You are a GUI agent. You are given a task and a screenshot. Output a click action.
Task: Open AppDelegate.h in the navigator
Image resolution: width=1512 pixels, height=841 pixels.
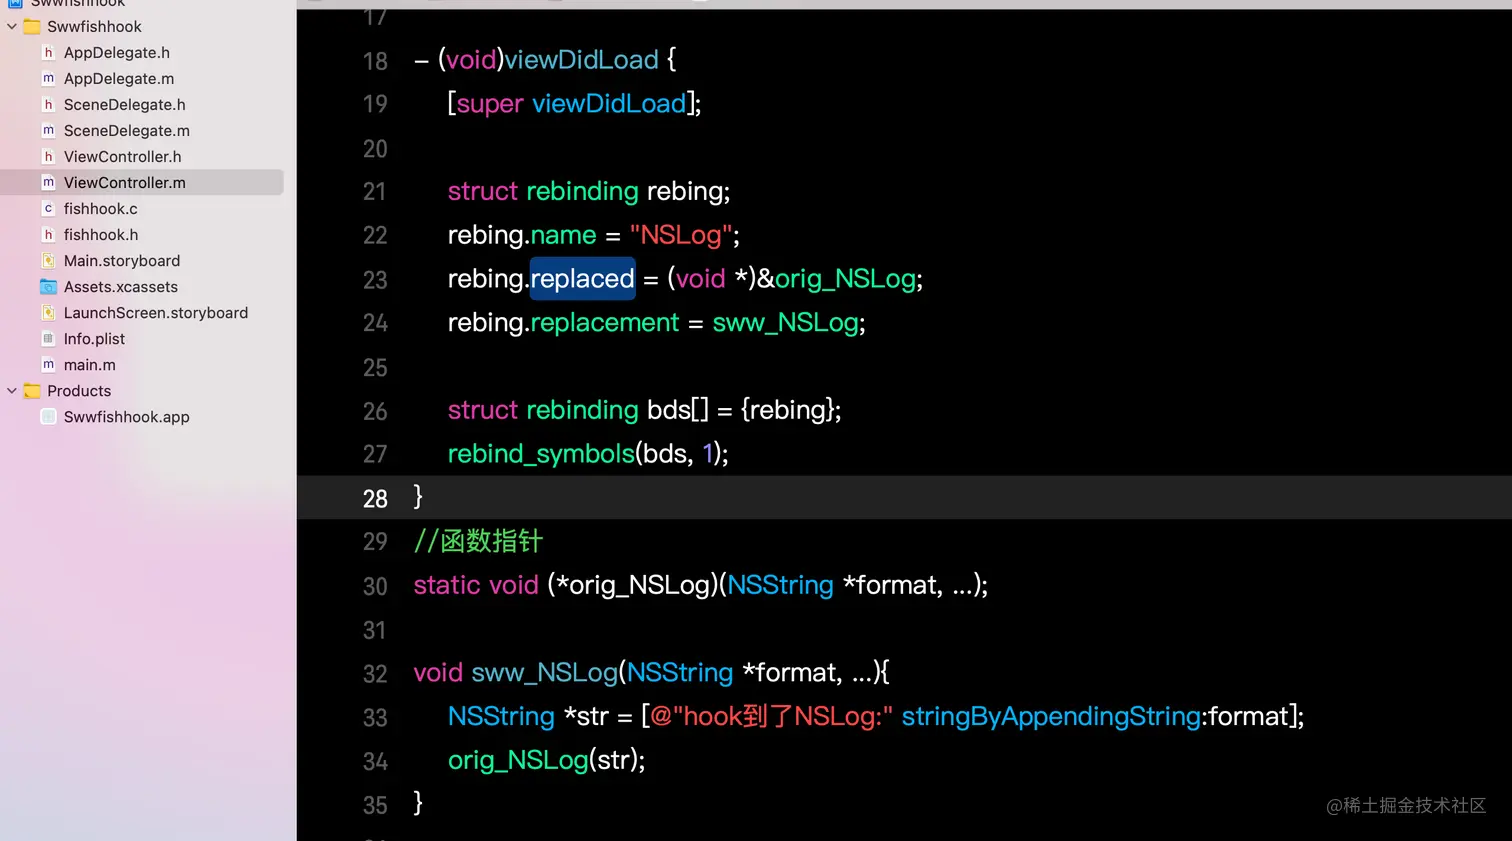pos(117,52)
